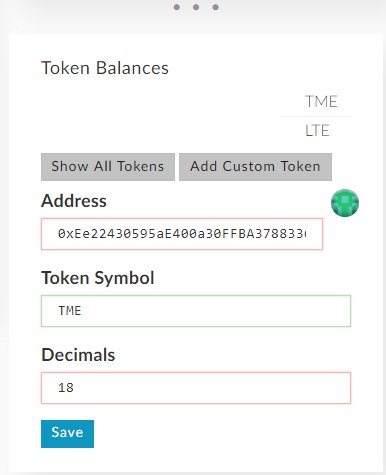Click the first dot of the ellipsis
386x475 pixels.
point(177,7)
